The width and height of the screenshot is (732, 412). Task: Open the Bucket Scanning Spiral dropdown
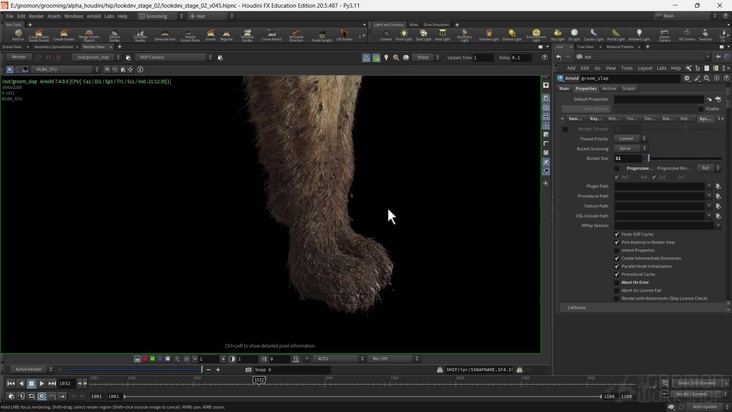[630, 148]
